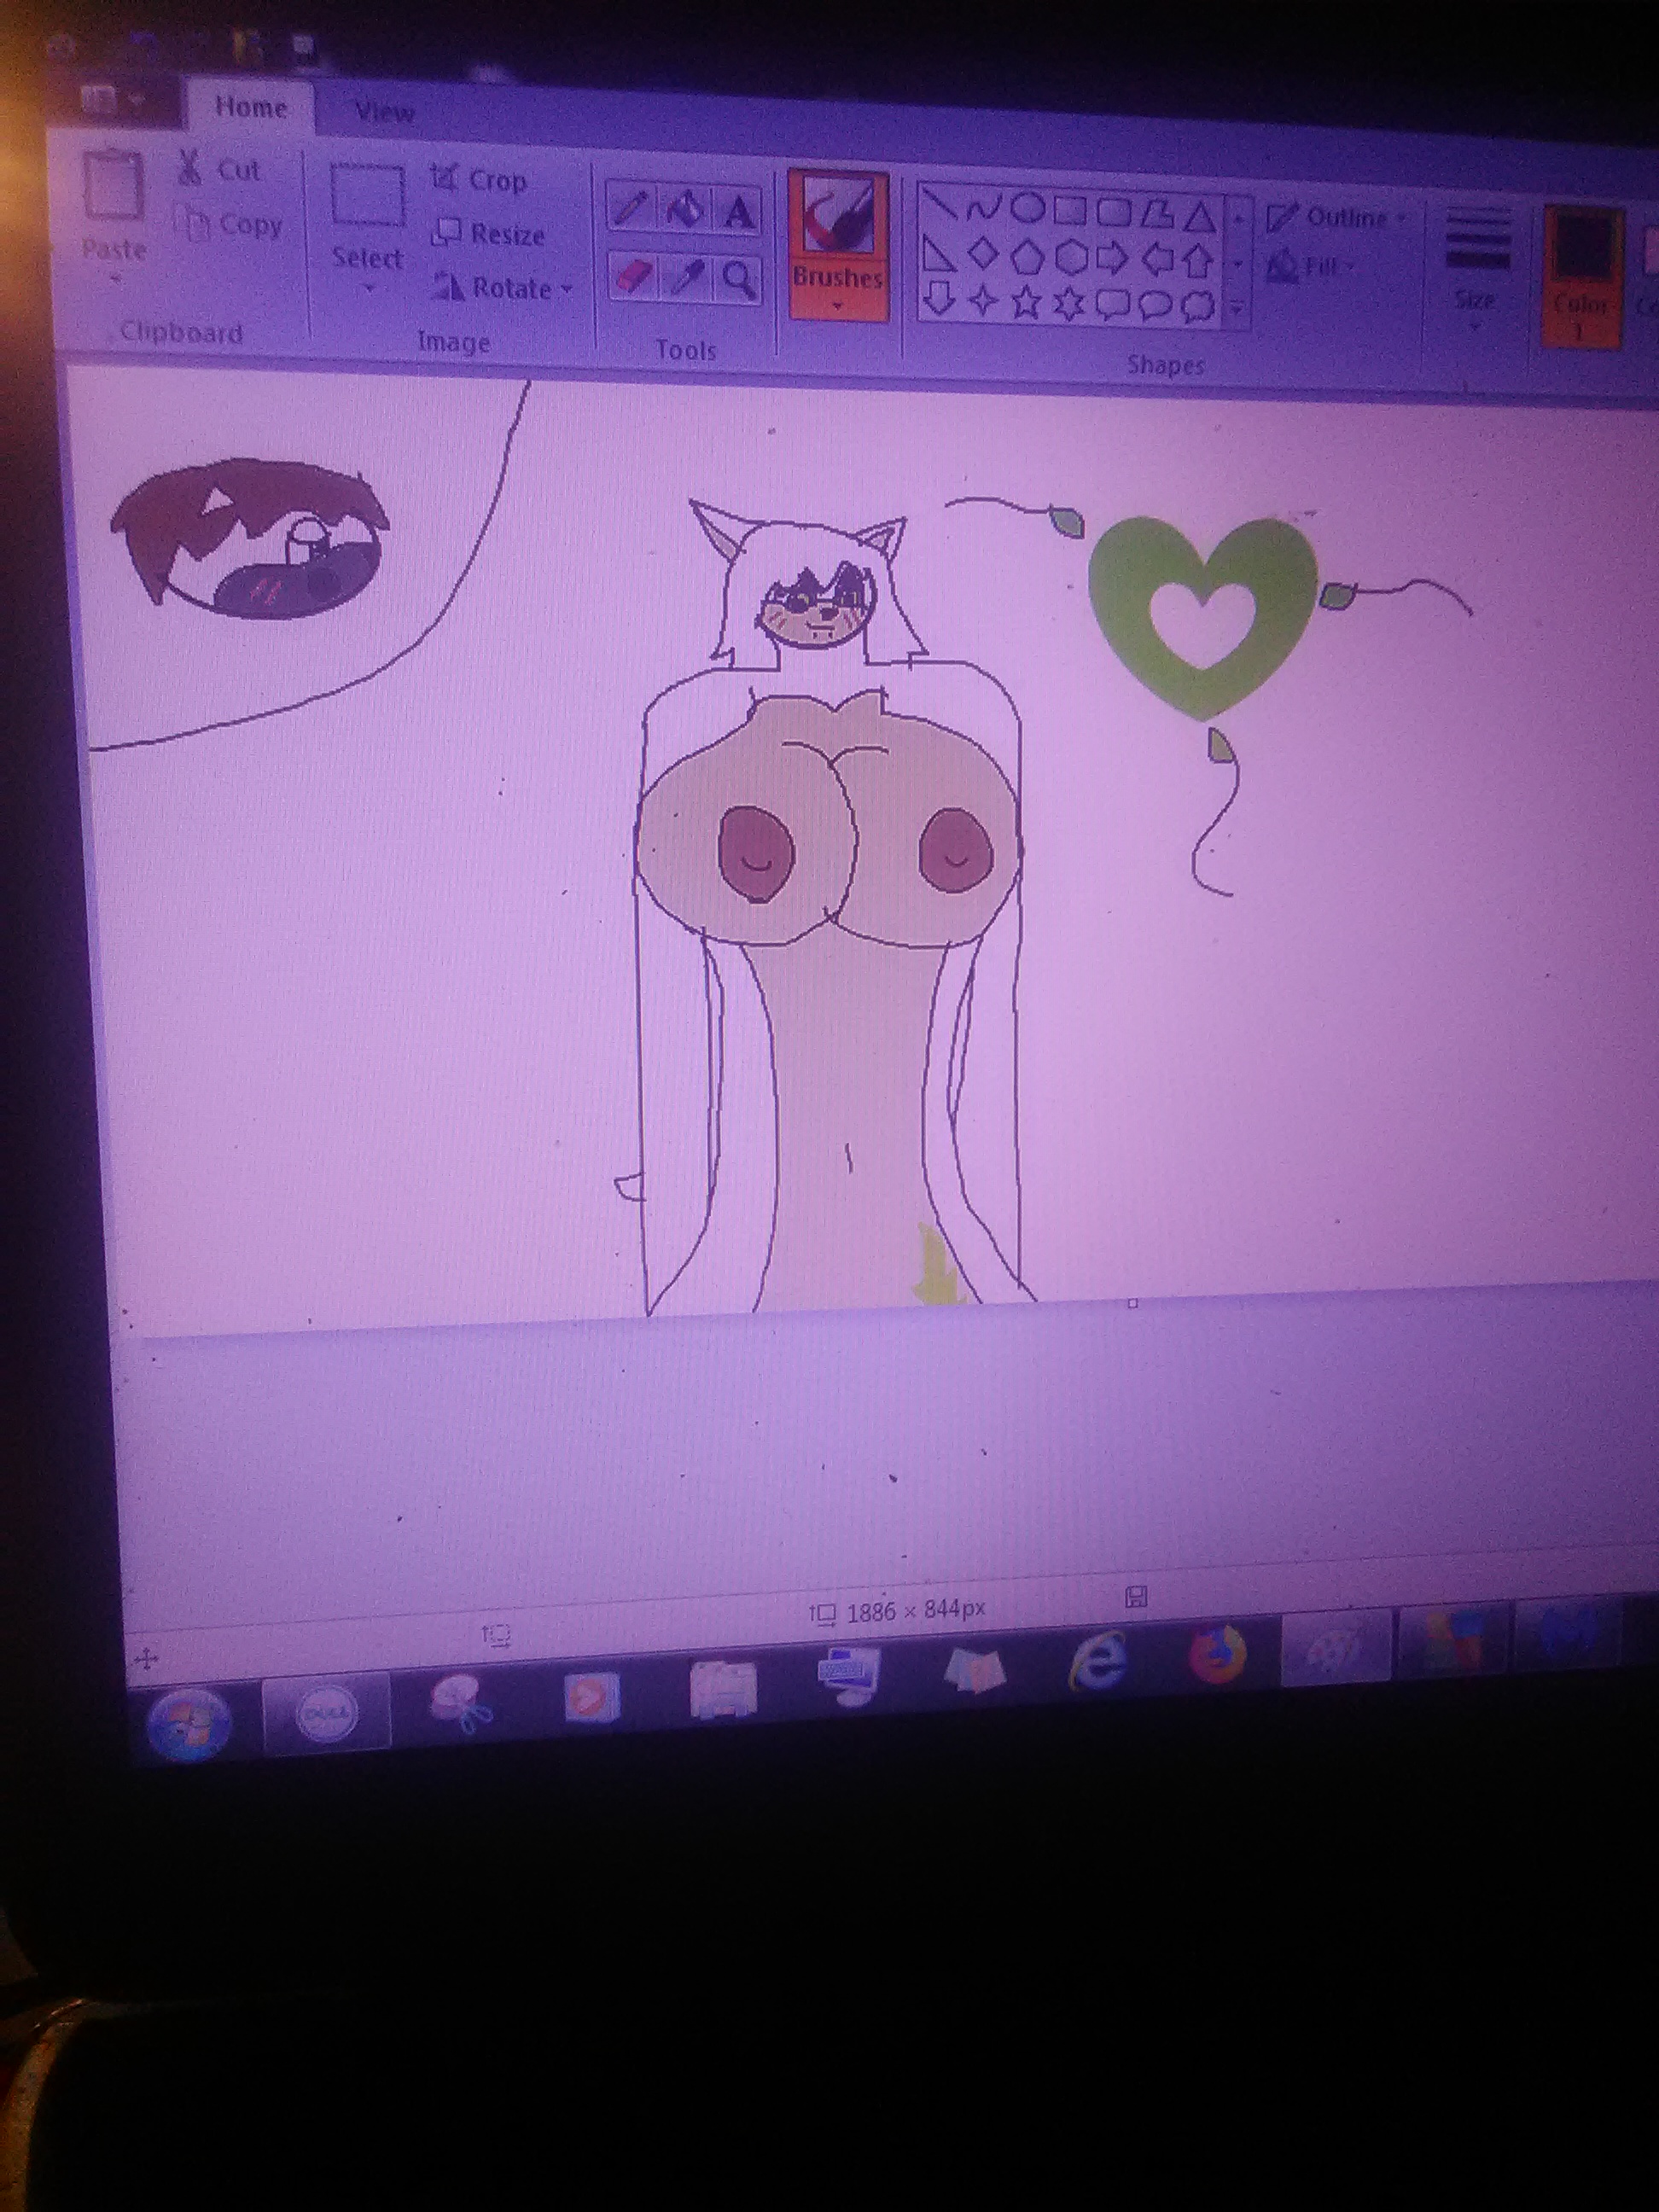
Task: Select the Eraser tool
Action: (x=632, y=275)
